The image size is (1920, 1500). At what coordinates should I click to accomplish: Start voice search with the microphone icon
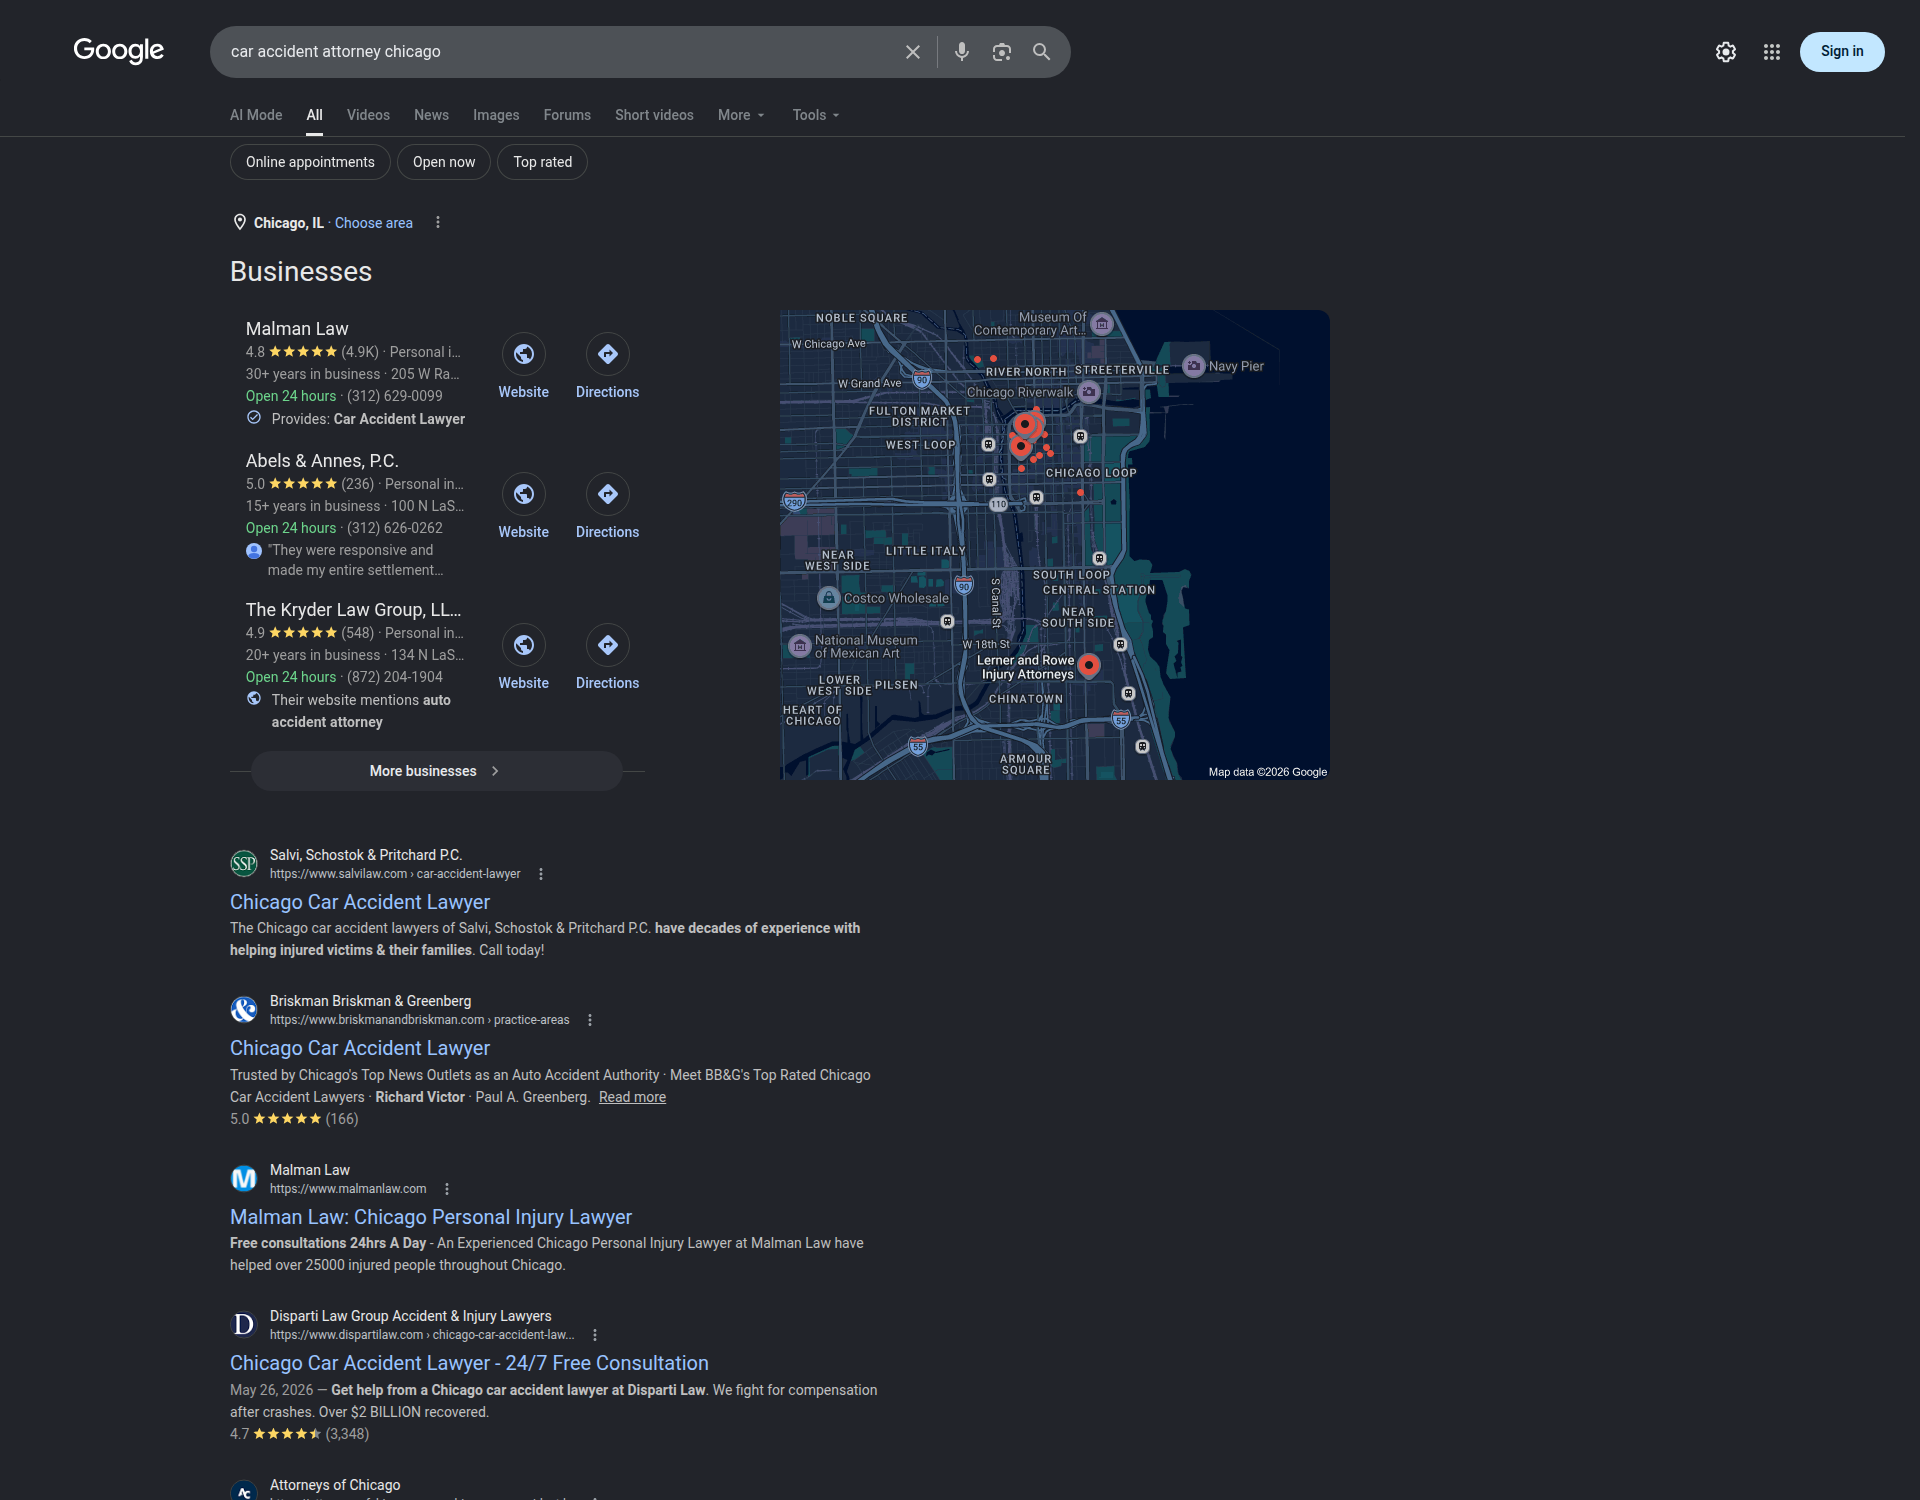pos(961,52)
